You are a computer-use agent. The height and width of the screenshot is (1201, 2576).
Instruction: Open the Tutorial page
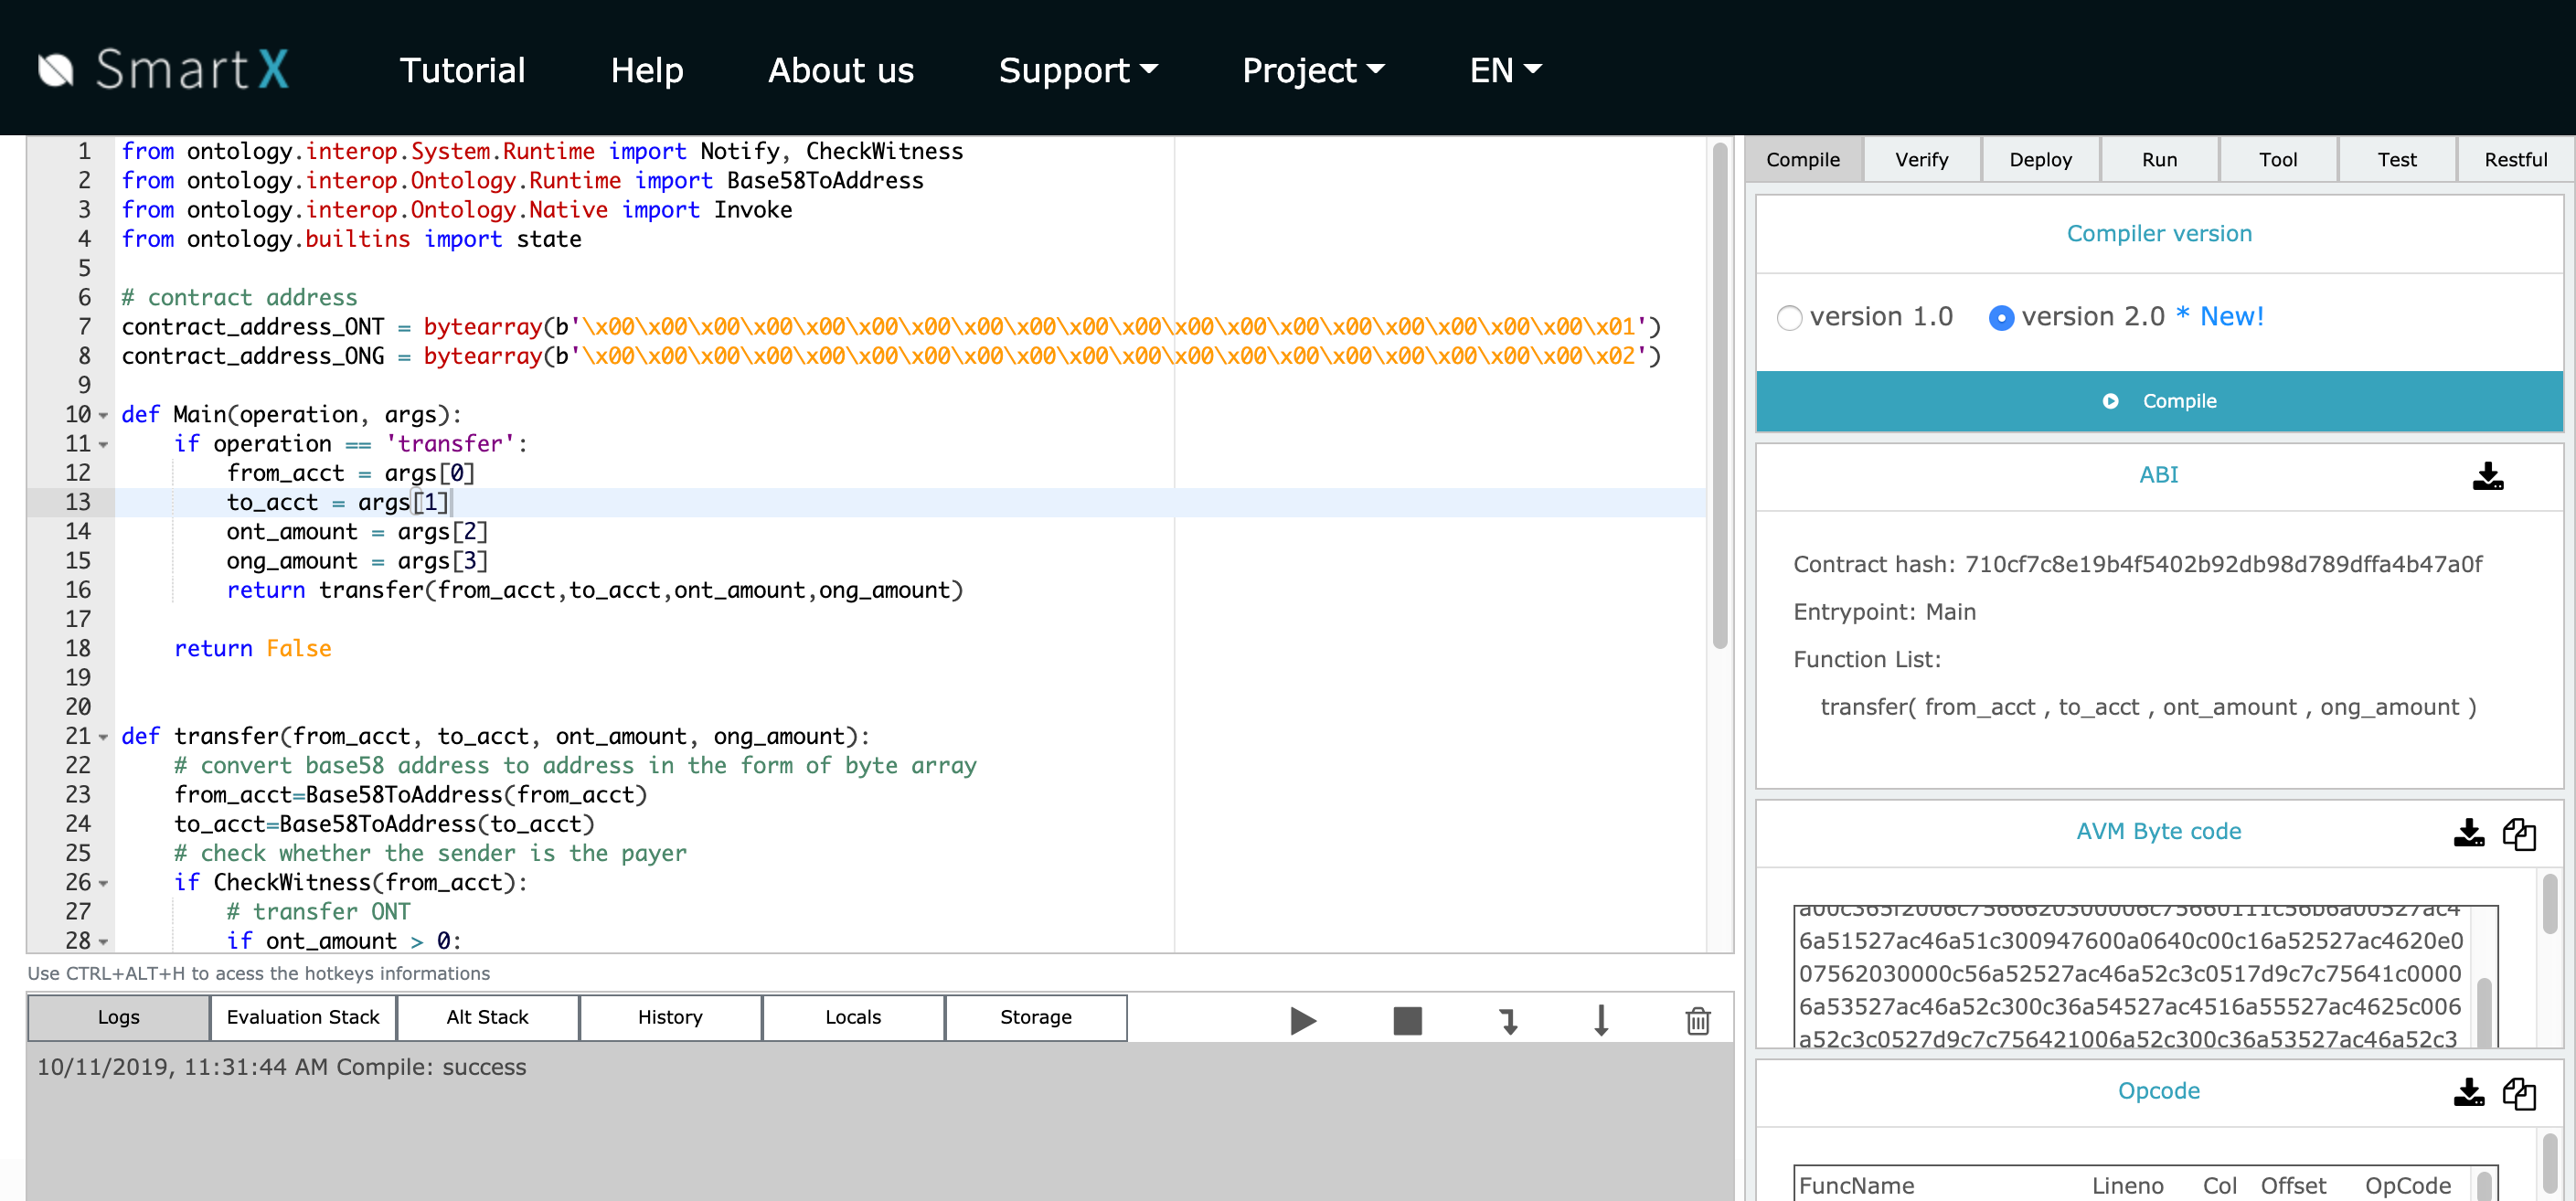pos(462,70)
